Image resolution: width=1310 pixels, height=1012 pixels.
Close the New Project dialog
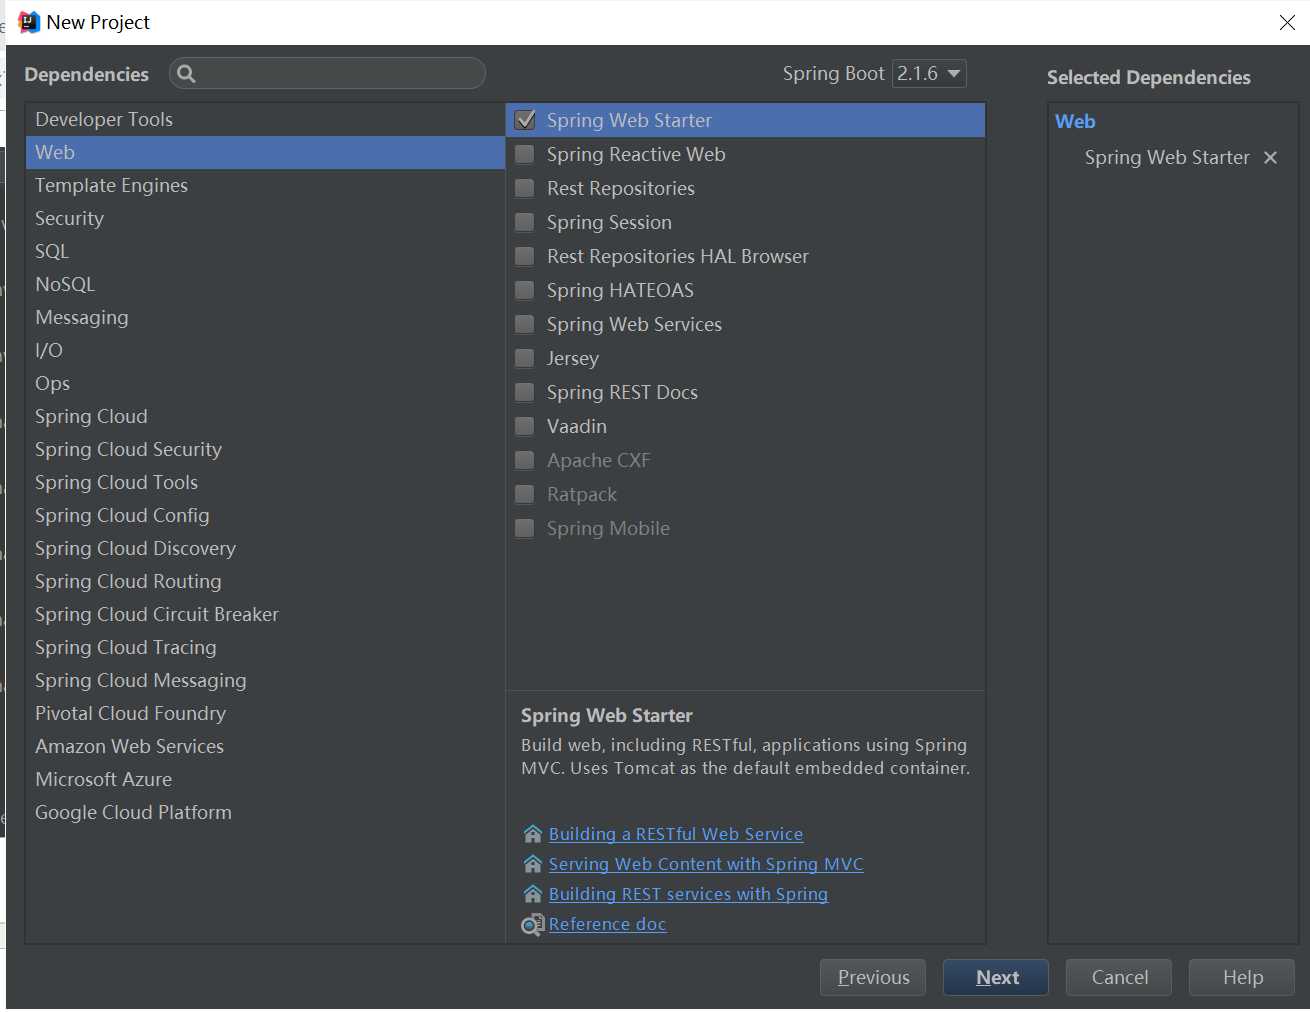tap(1287, 22)
